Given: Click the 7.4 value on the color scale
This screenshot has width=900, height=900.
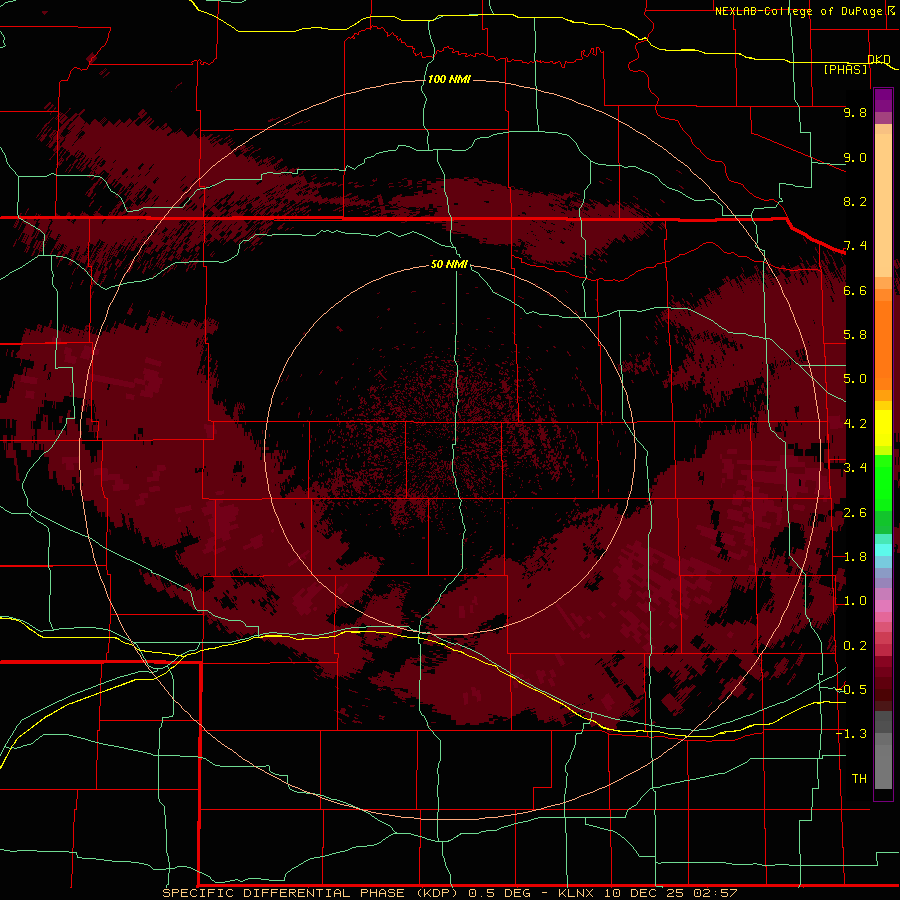Looking at the screenshot, I should click(855, 246).
